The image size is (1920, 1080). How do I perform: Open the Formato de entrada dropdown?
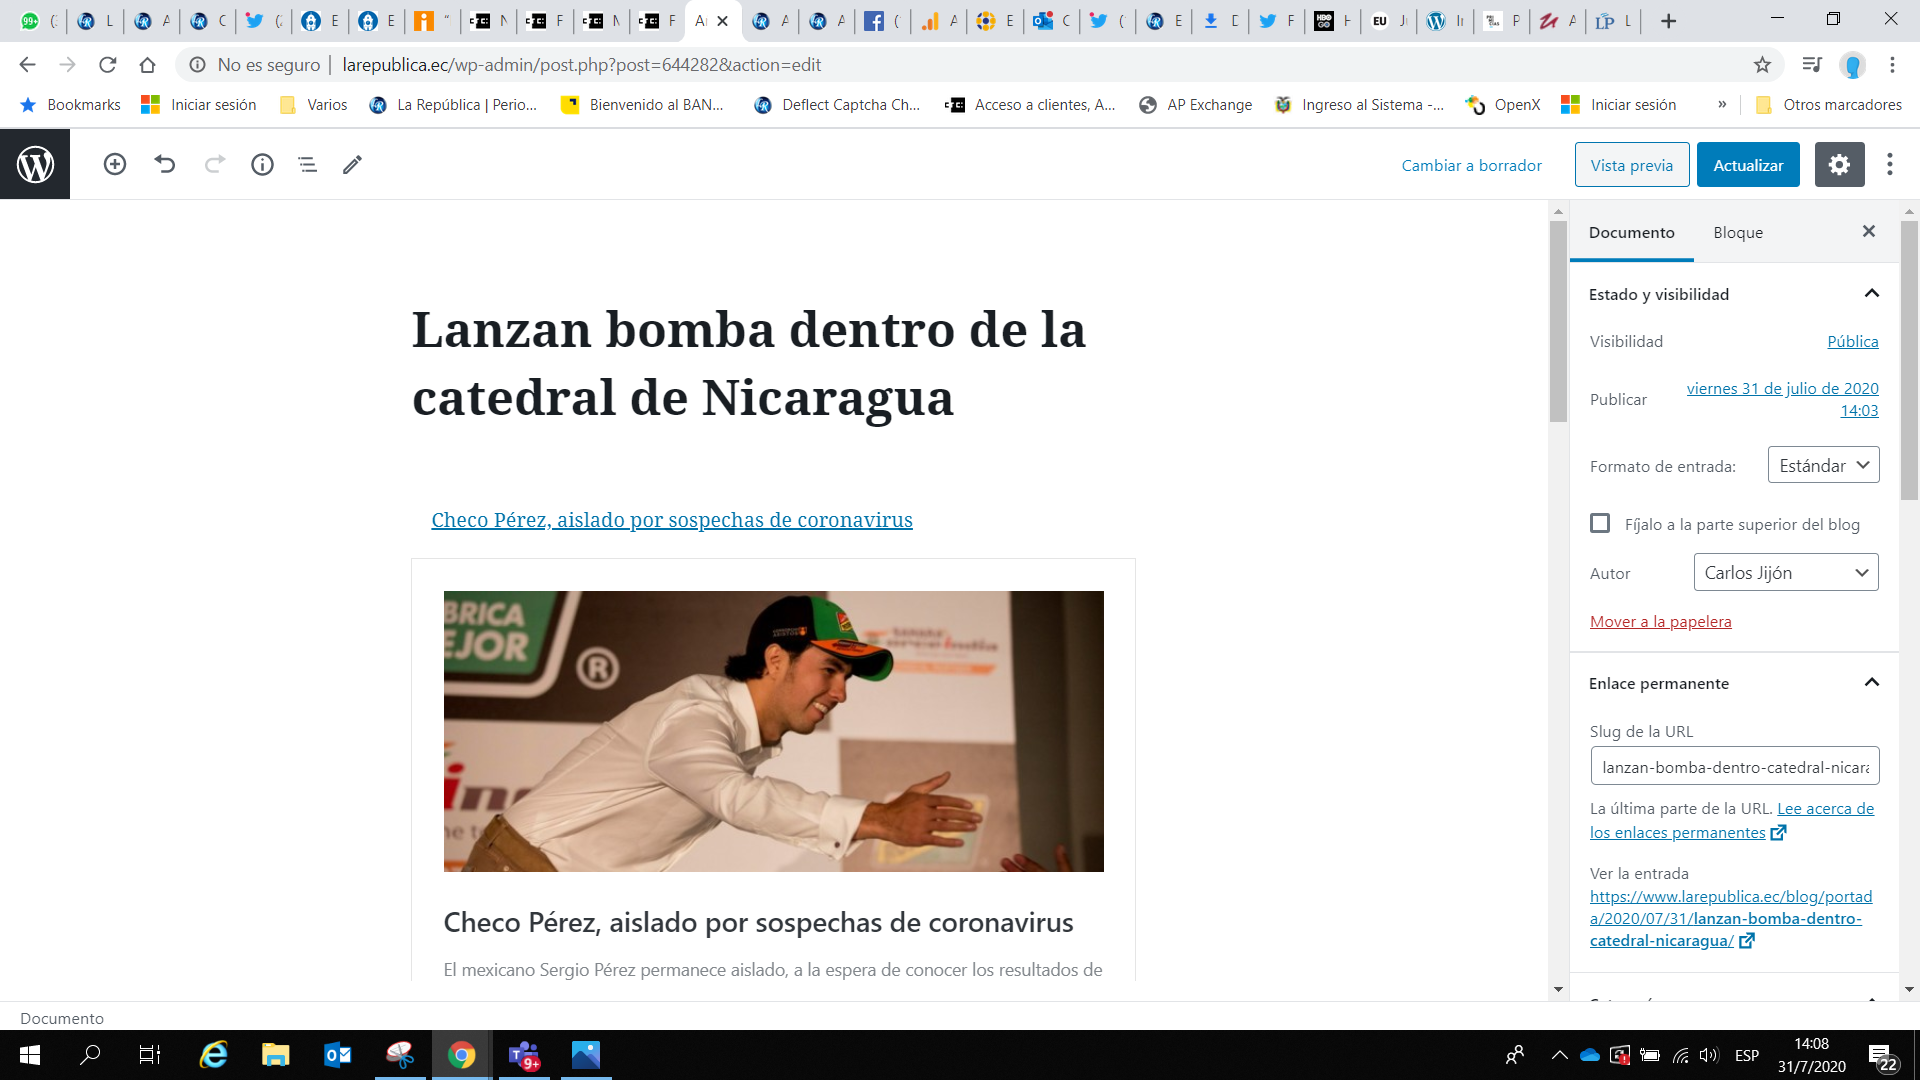click(1823, 465)
